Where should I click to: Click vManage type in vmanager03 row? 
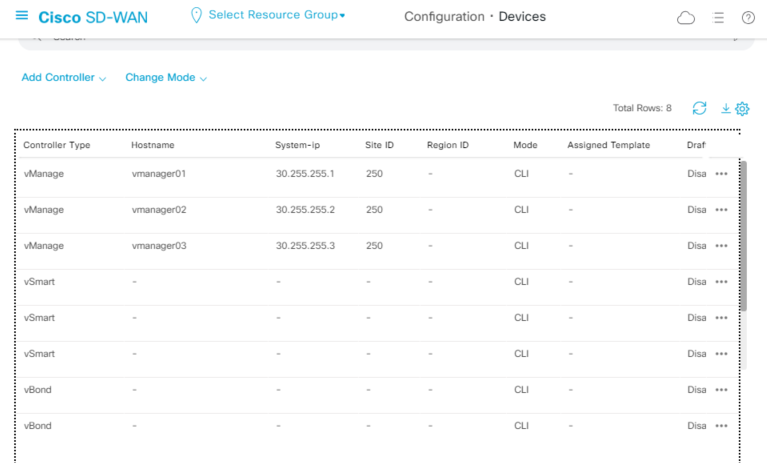(x=44, y=246)
